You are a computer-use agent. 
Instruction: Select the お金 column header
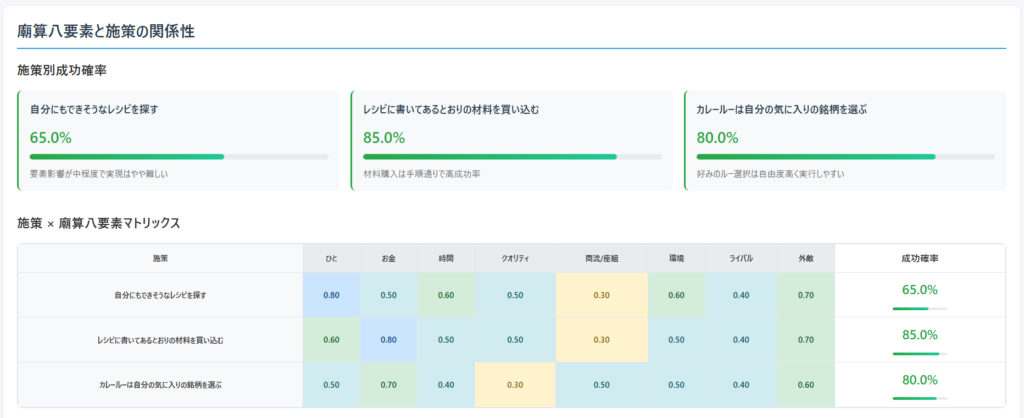pos(388,258)
